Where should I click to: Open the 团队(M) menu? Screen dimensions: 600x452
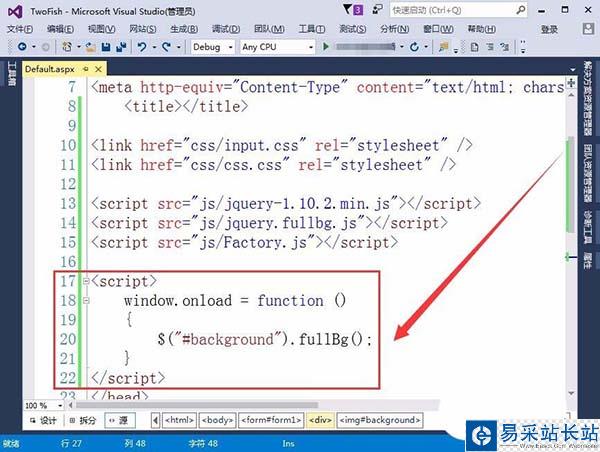[269, 29]
